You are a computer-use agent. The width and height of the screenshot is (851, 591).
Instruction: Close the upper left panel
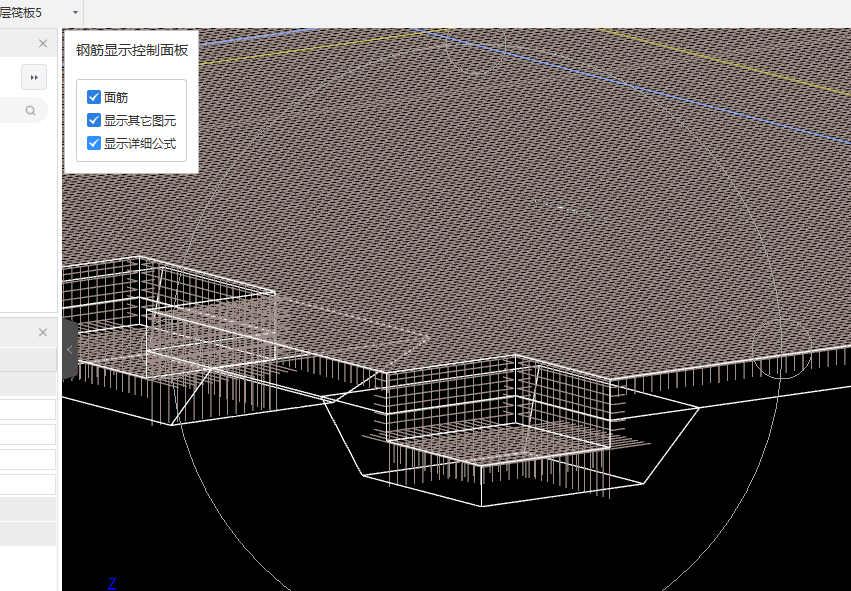(x=43, y=43)
